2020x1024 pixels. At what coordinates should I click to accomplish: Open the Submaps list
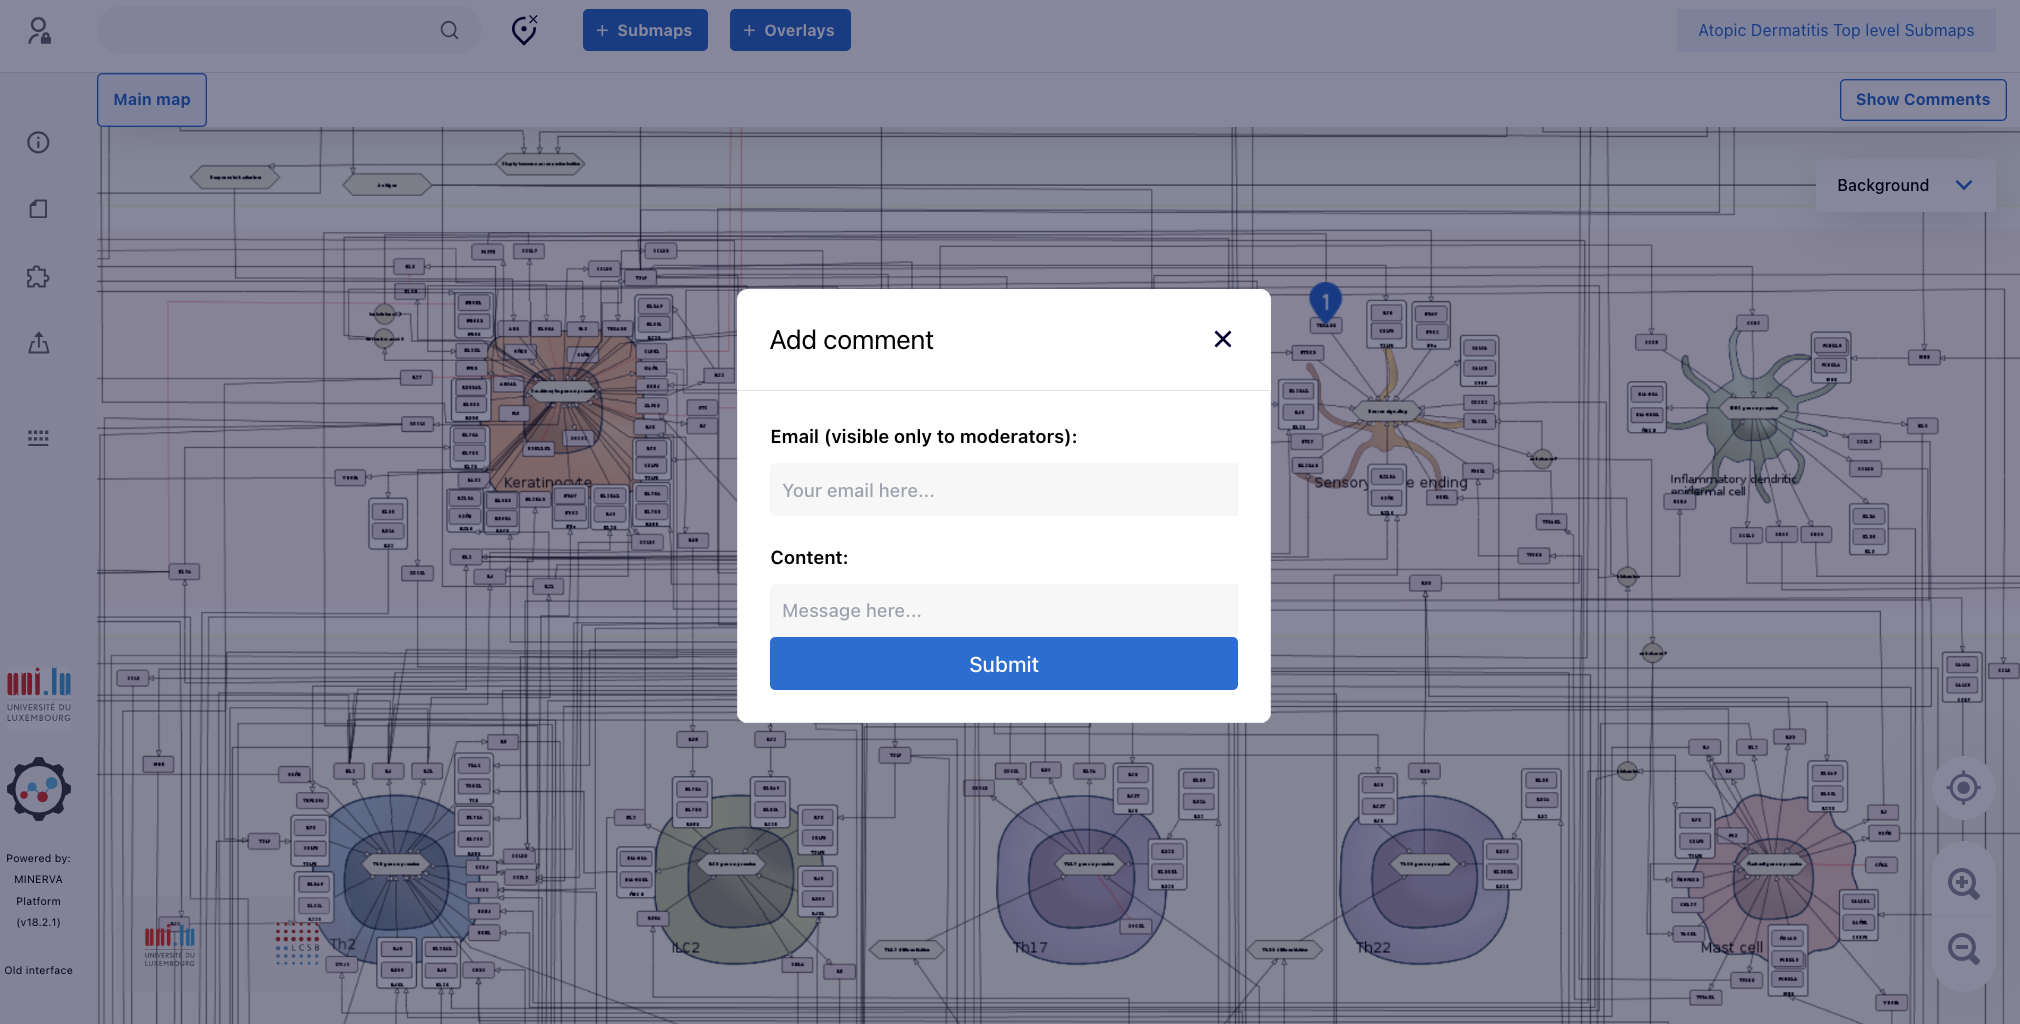click(645, 30)
